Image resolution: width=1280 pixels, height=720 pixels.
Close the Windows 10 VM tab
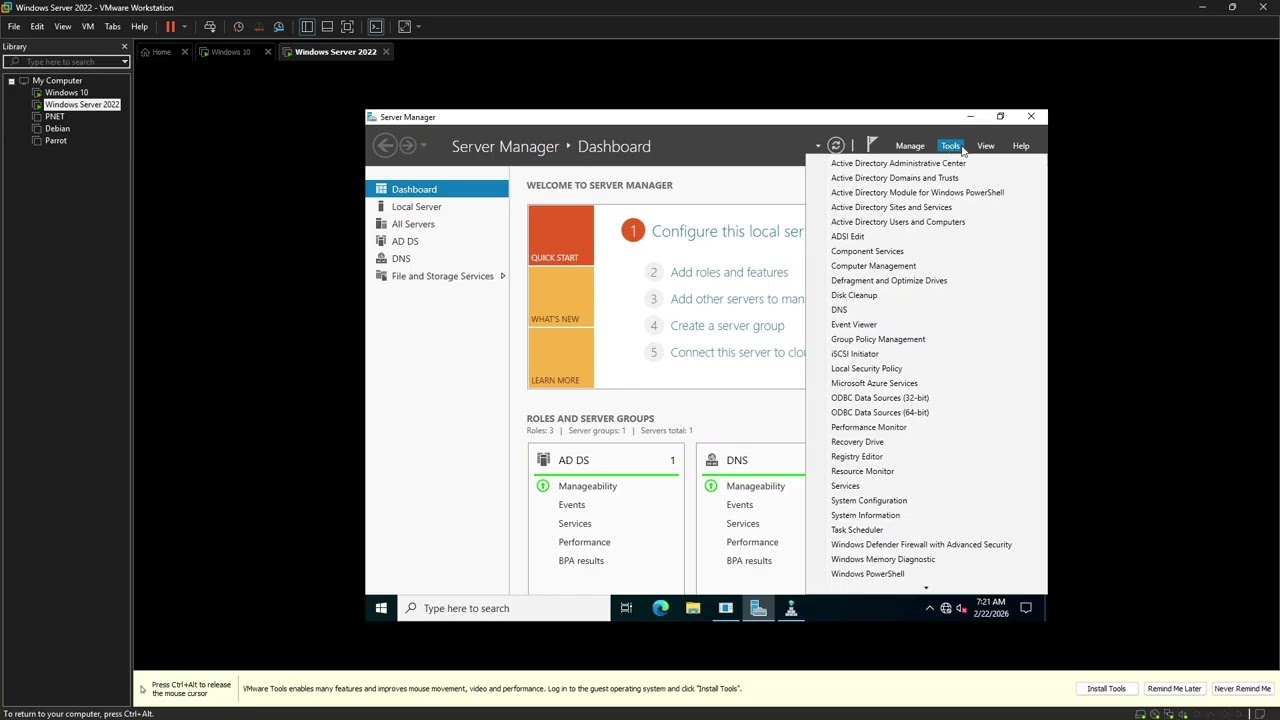[x=268, y=52]
